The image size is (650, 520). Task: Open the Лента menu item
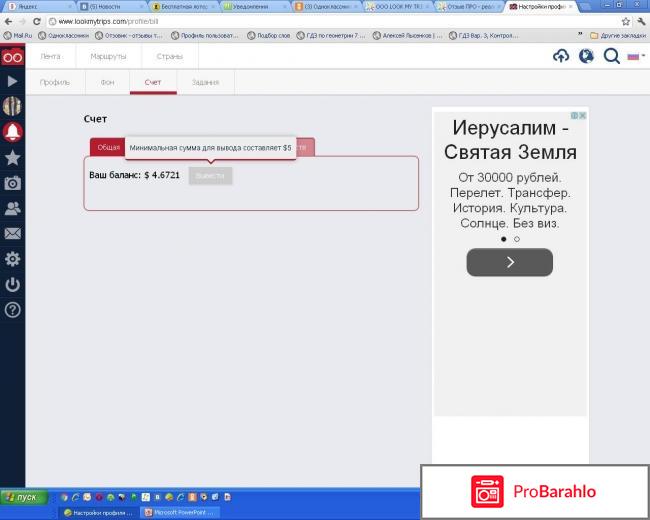point(50,57)
